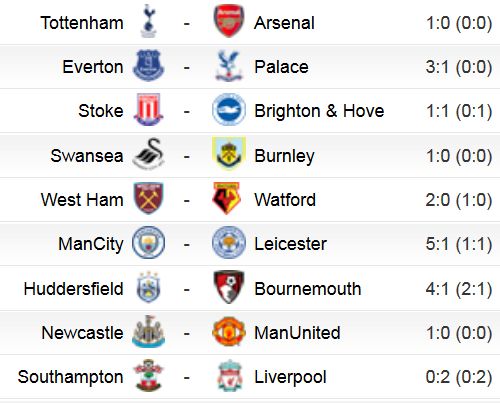
Task: Open the Southampton team name link
Action: click(70, 377)
